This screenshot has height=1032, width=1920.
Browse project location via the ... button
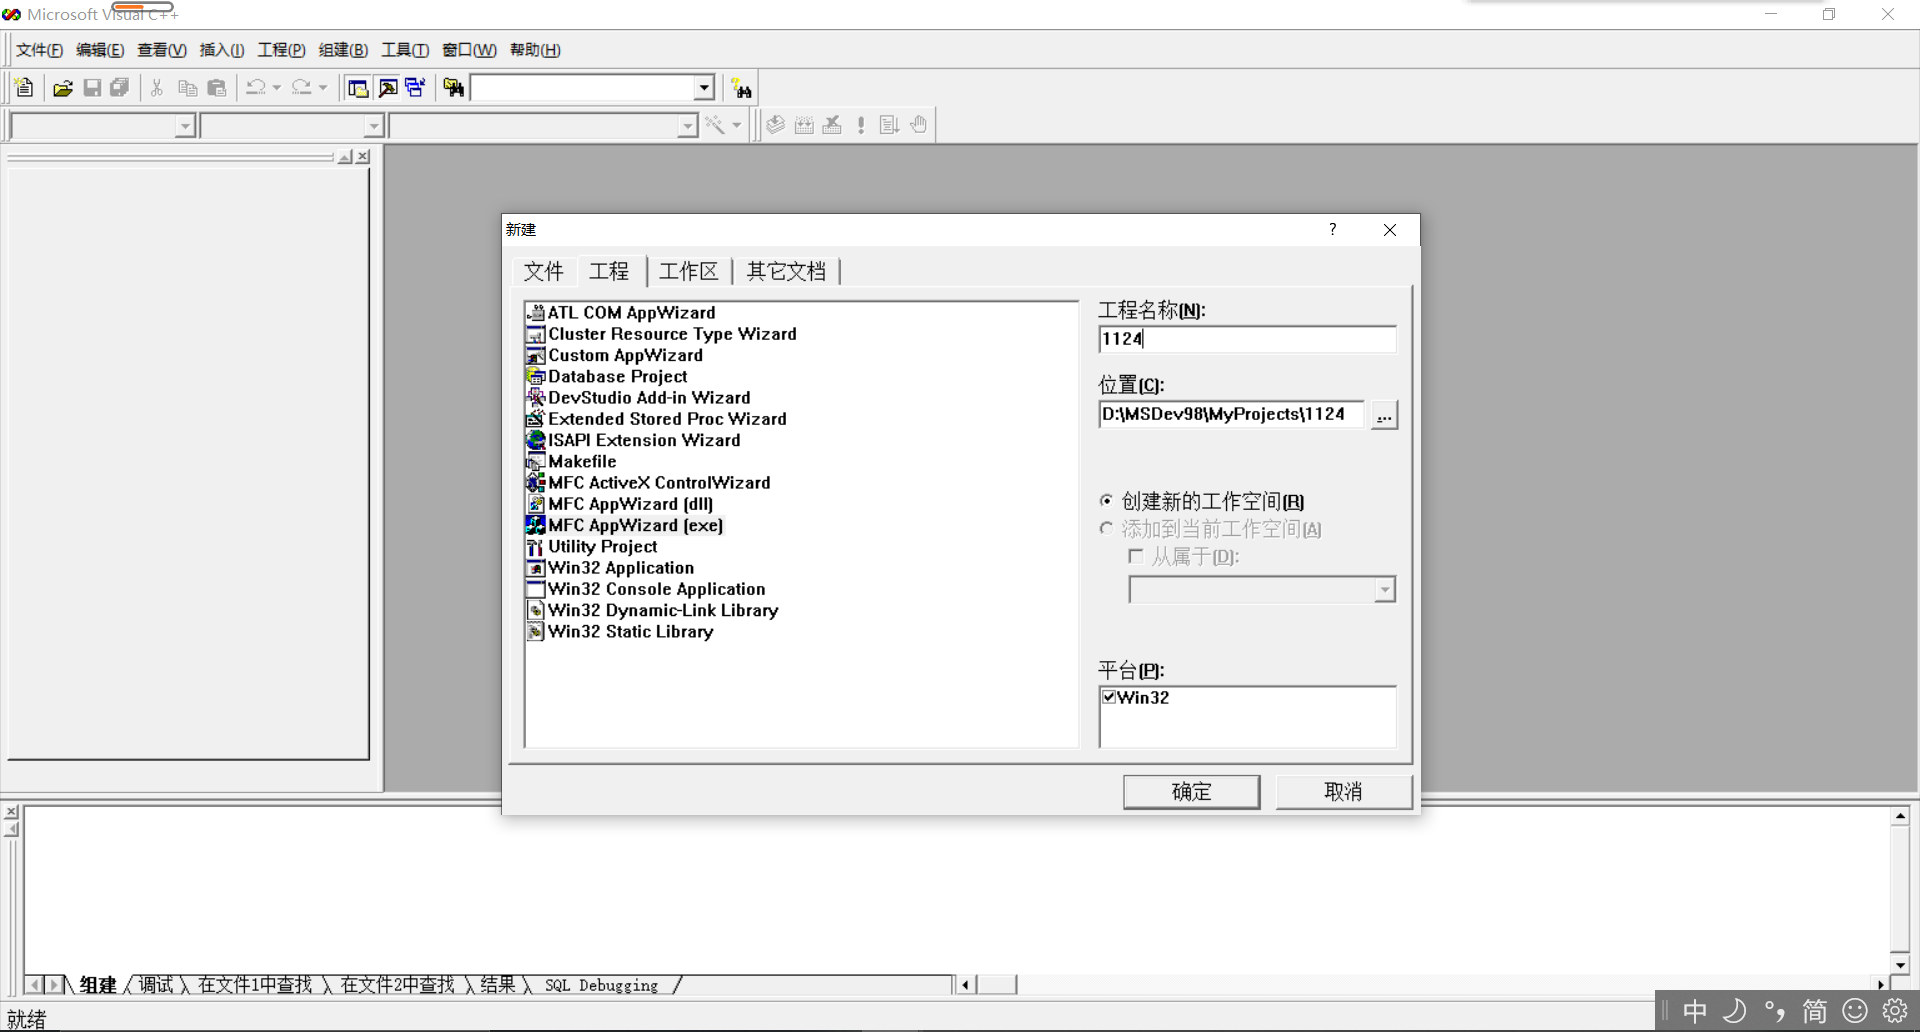(x=1384, y=414)
